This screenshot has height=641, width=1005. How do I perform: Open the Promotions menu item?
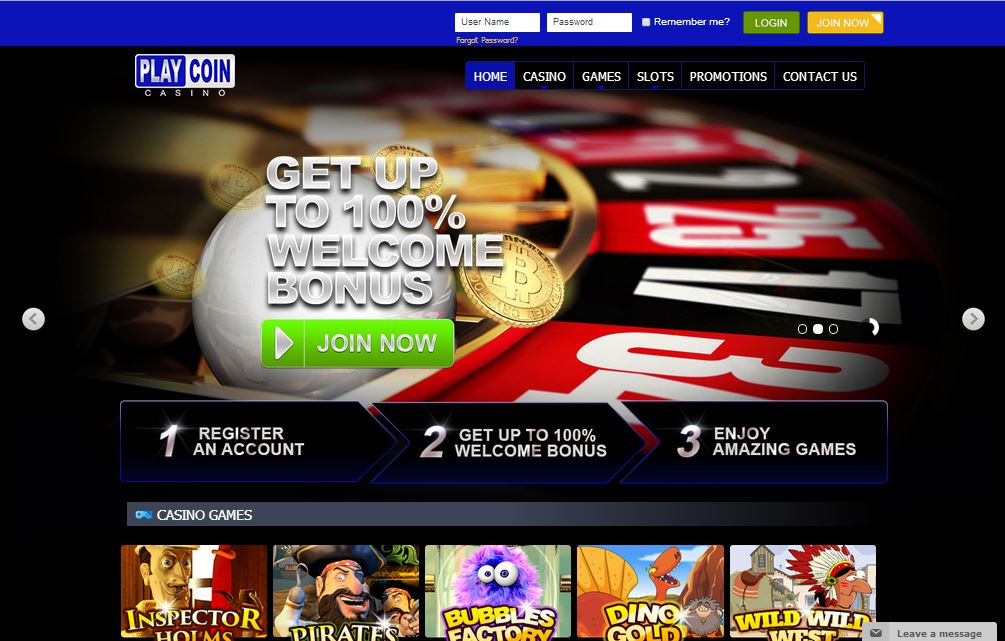[728, 76]
